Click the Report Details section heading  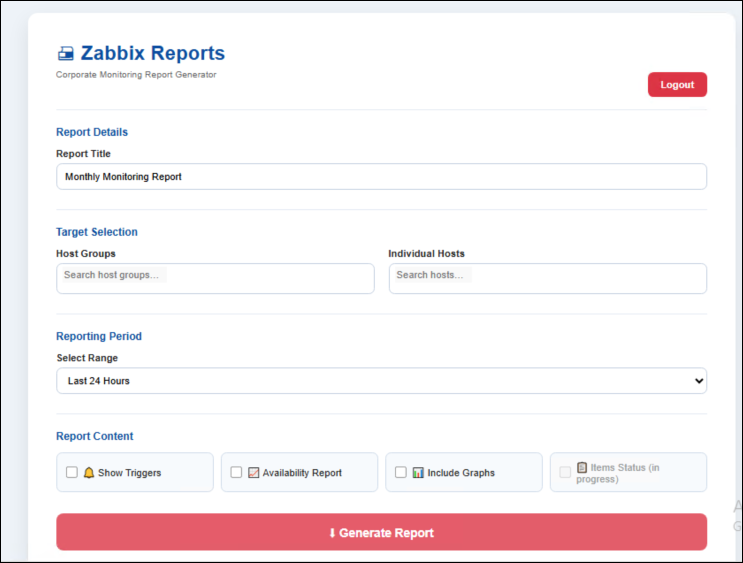click(92, 132)
